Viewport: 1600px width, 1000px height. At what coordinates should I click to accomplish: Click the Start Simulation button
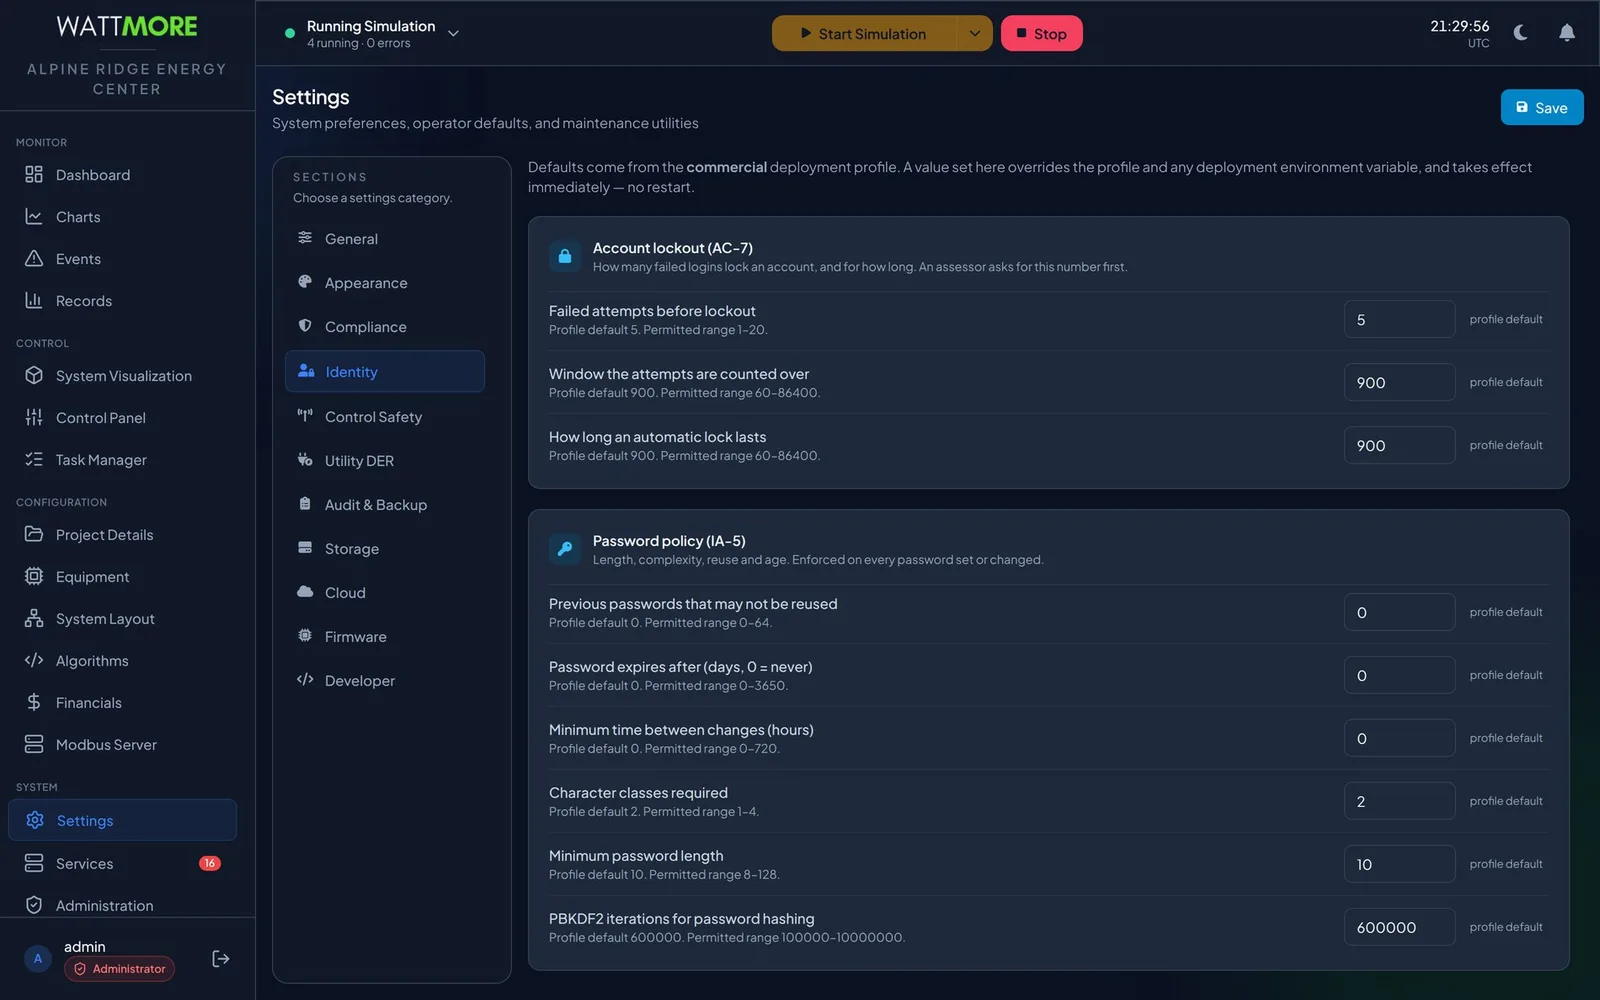point(864,33)
